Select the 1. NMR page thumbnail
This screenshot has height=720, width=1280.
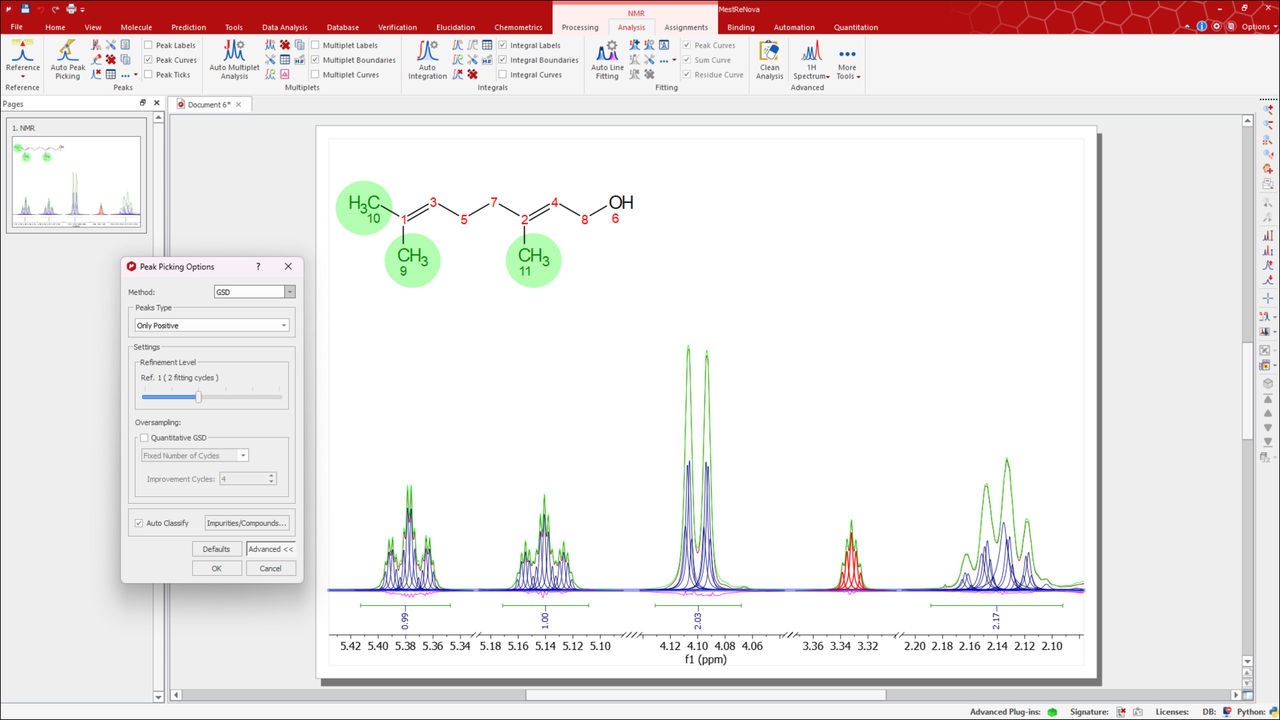click(75, 178)
